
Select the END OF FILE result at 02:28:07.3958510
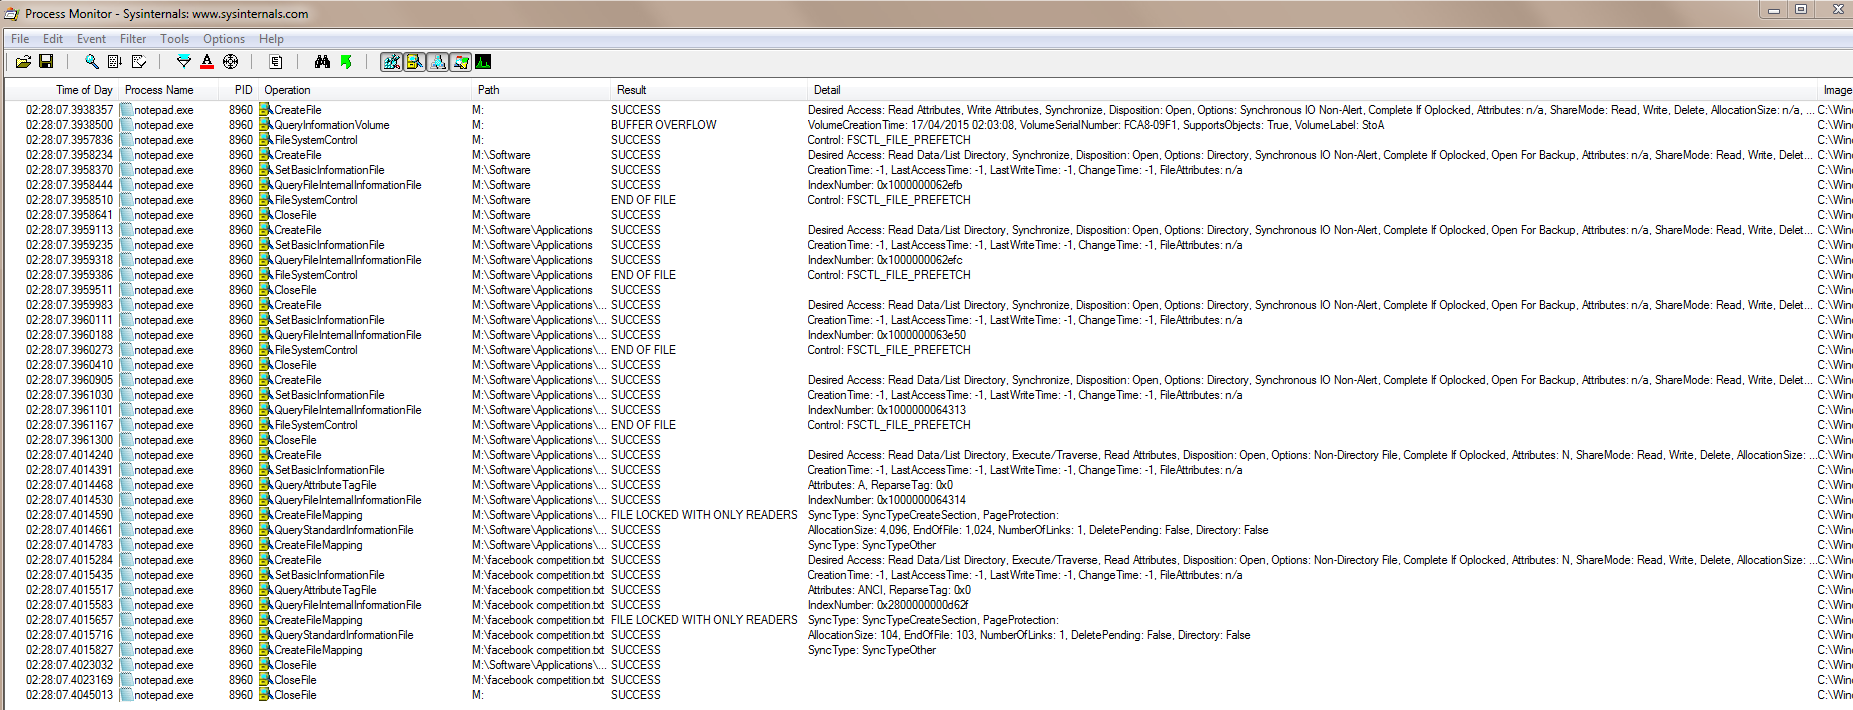point(643,200)
